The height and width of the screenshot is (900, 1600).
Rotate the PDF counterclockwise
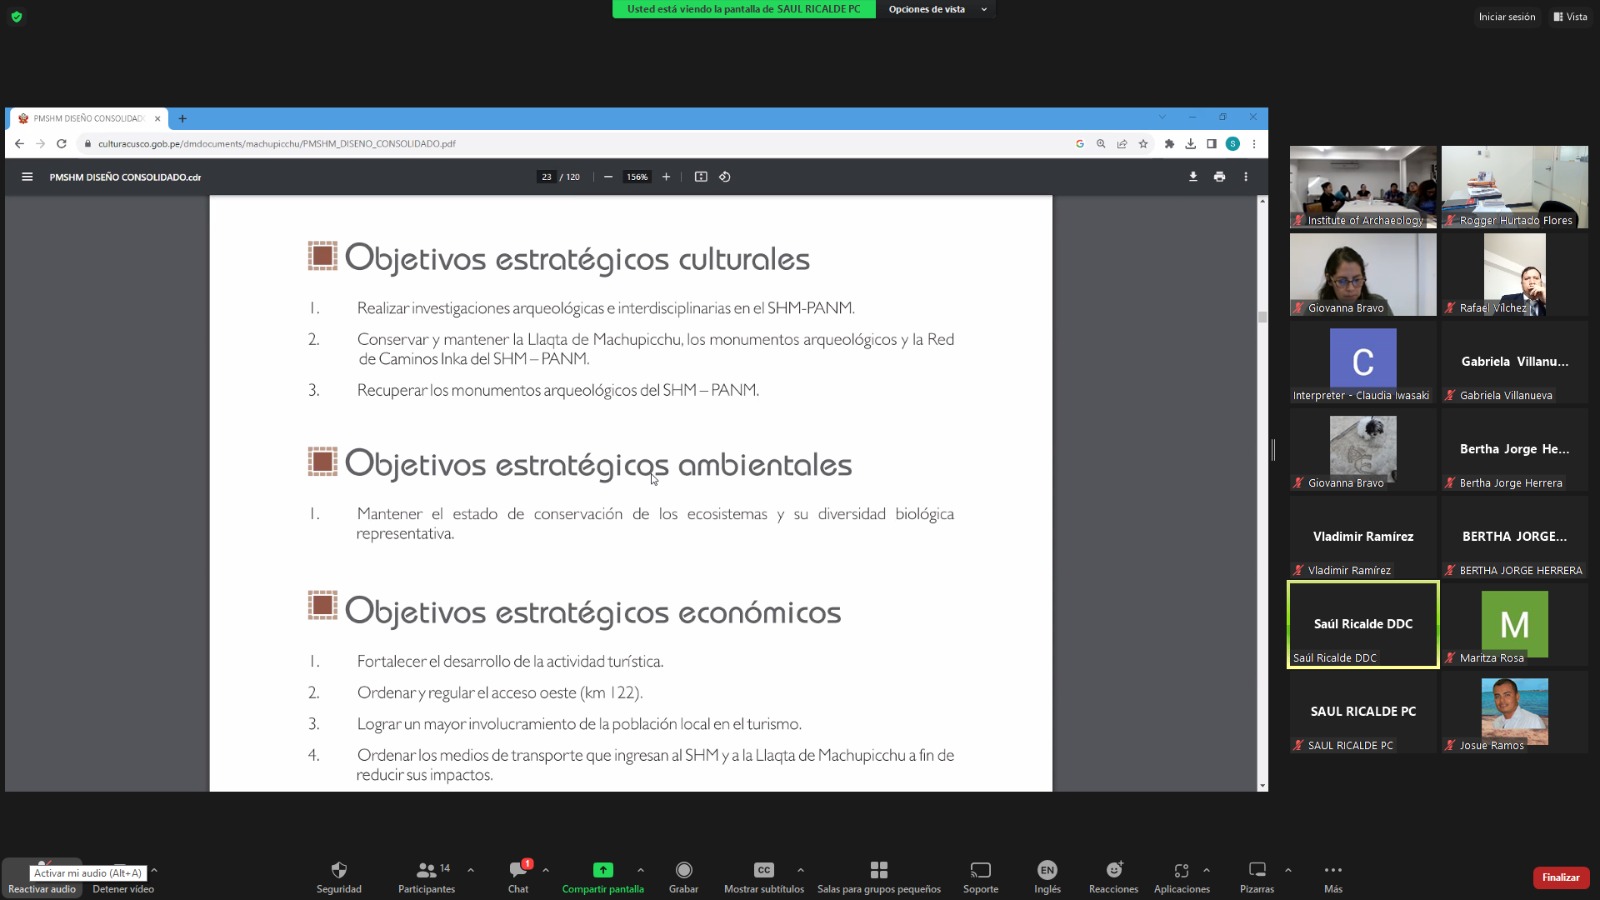[725, 177]
